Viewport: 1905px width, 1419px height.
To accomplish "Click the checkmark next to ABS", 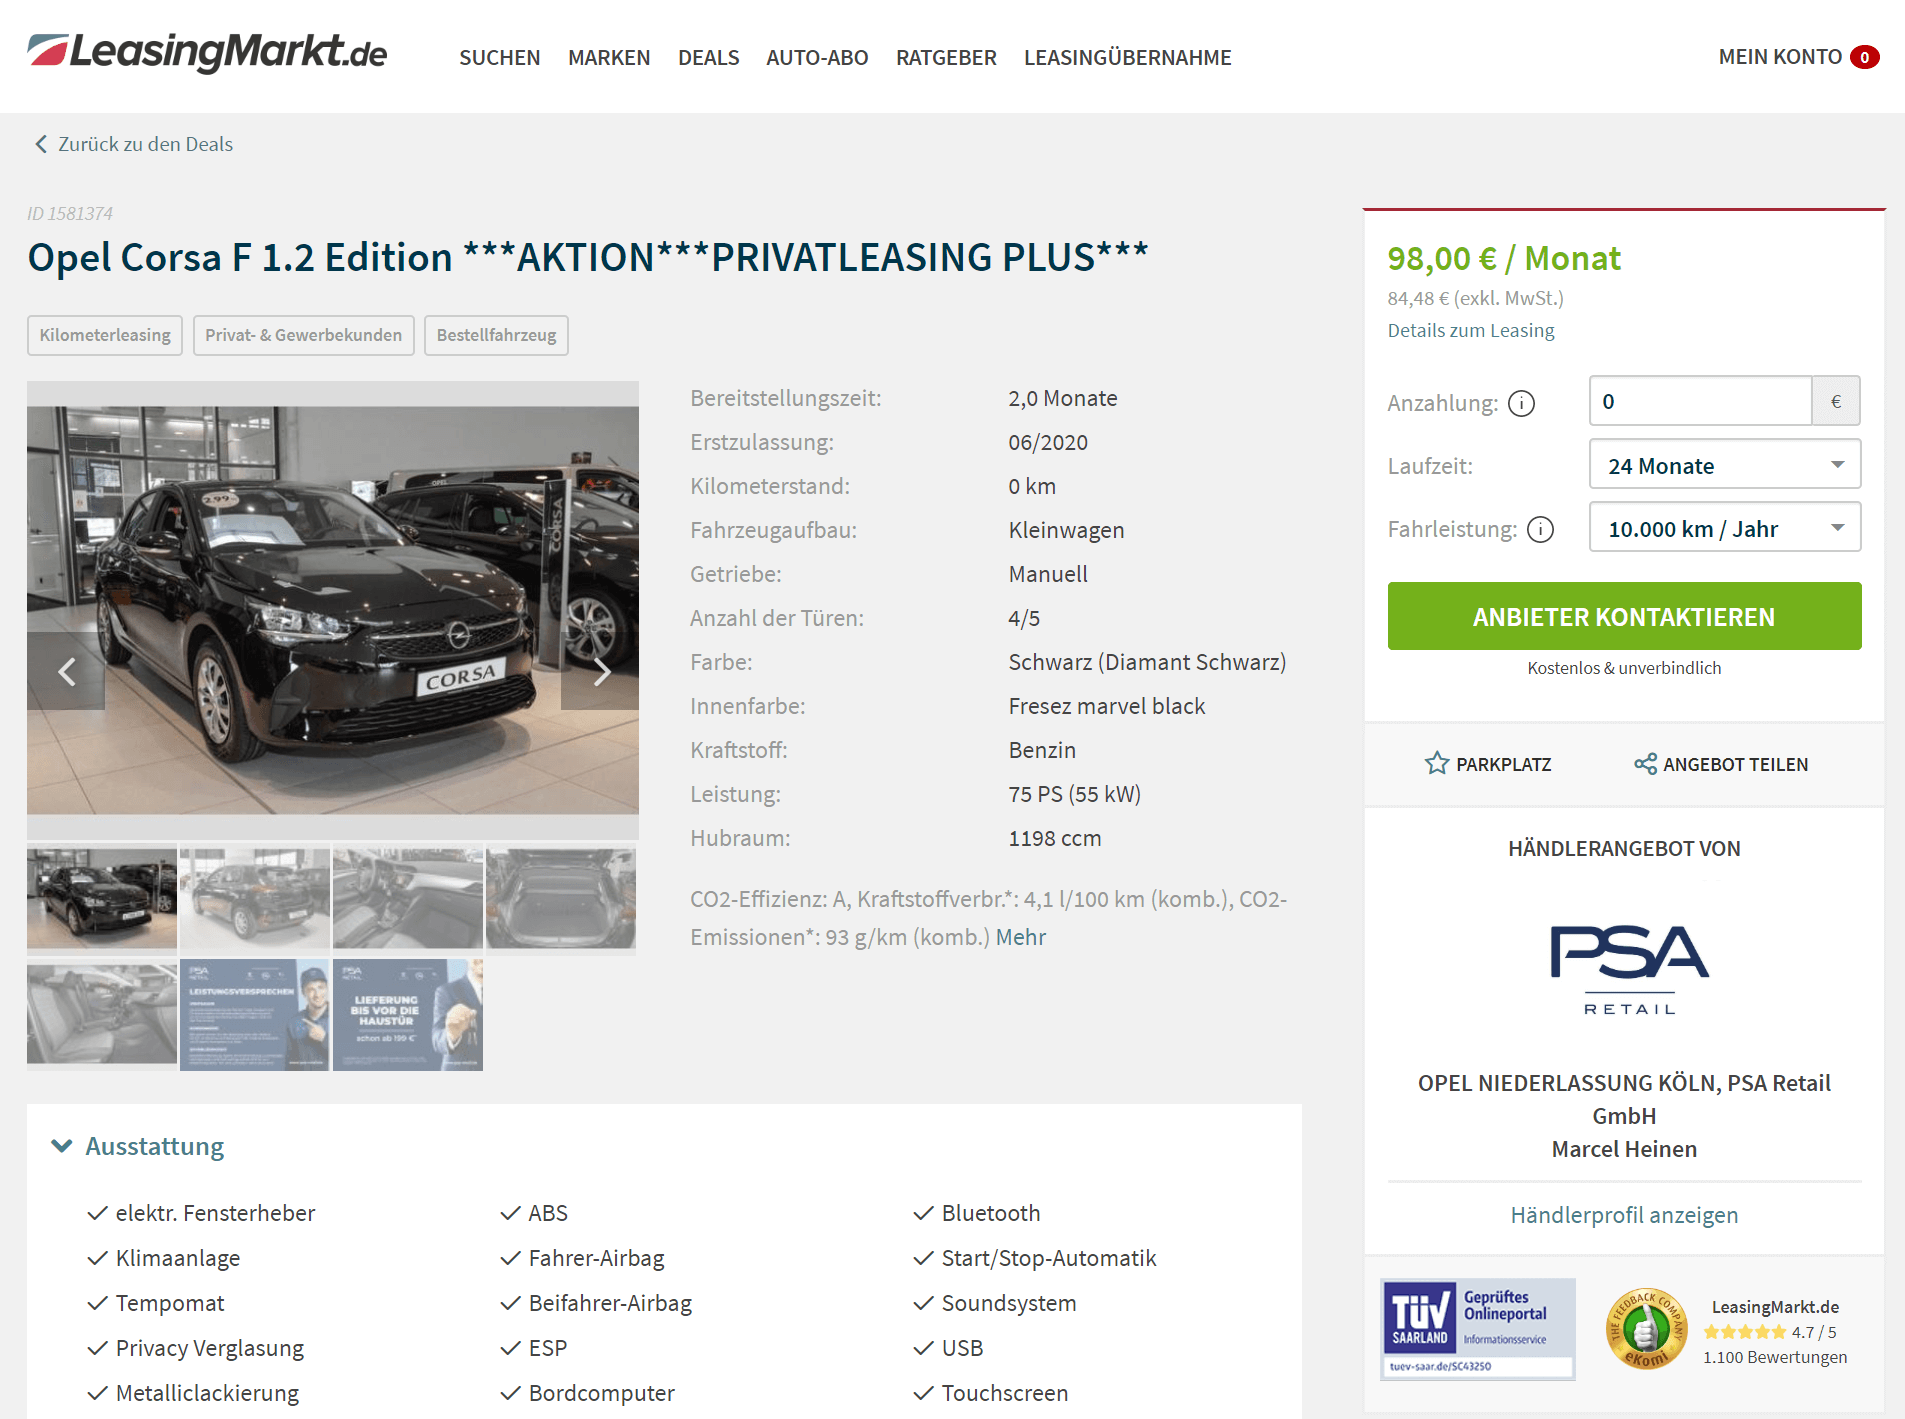I will (511, 1213).
